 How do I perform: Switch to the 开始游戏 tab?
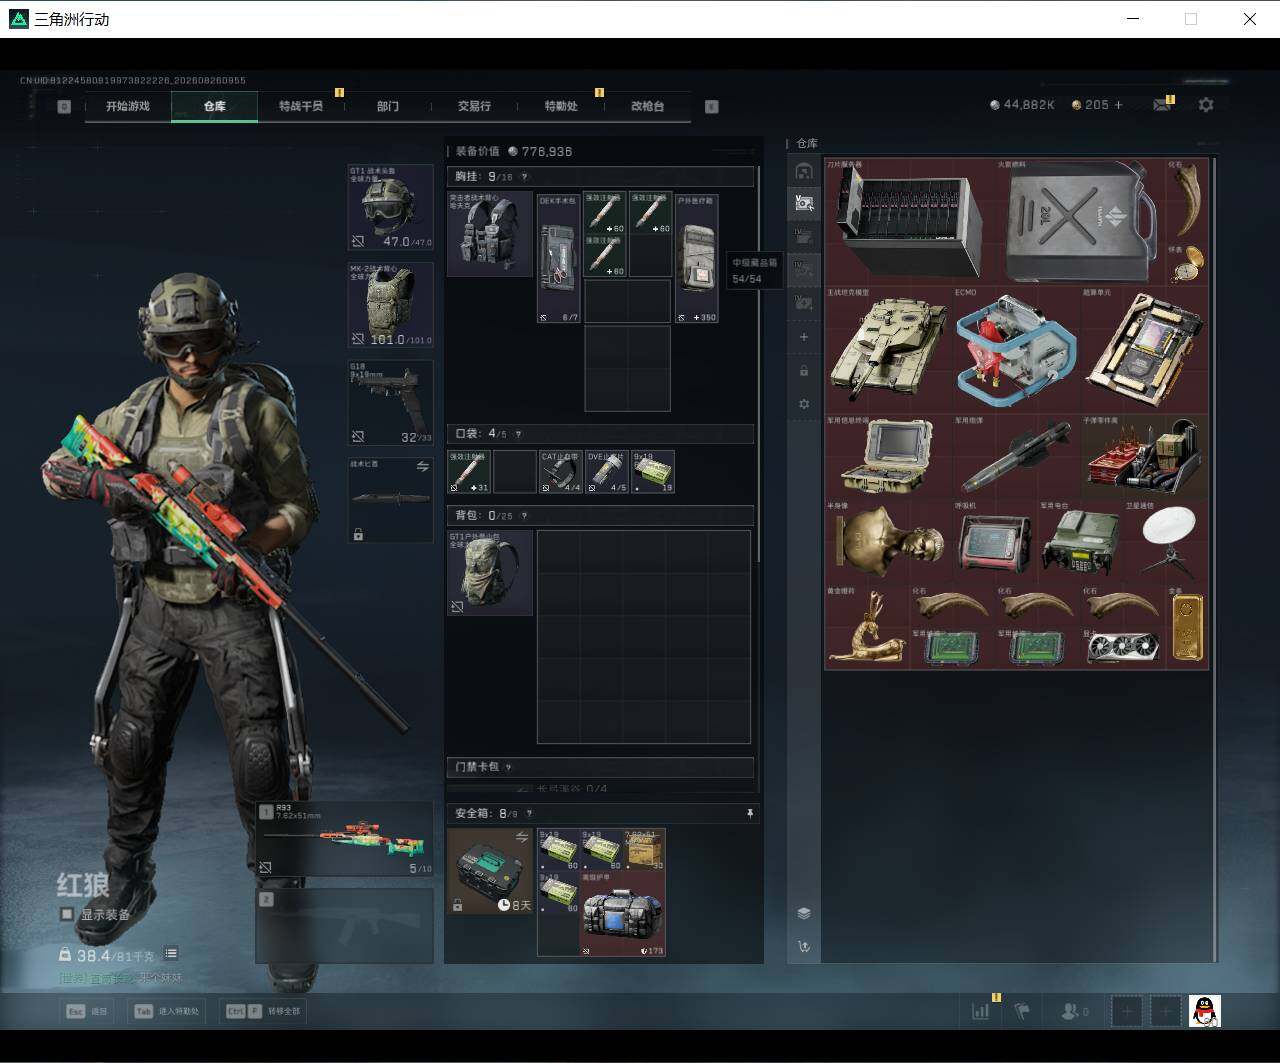tap(128, 106)
